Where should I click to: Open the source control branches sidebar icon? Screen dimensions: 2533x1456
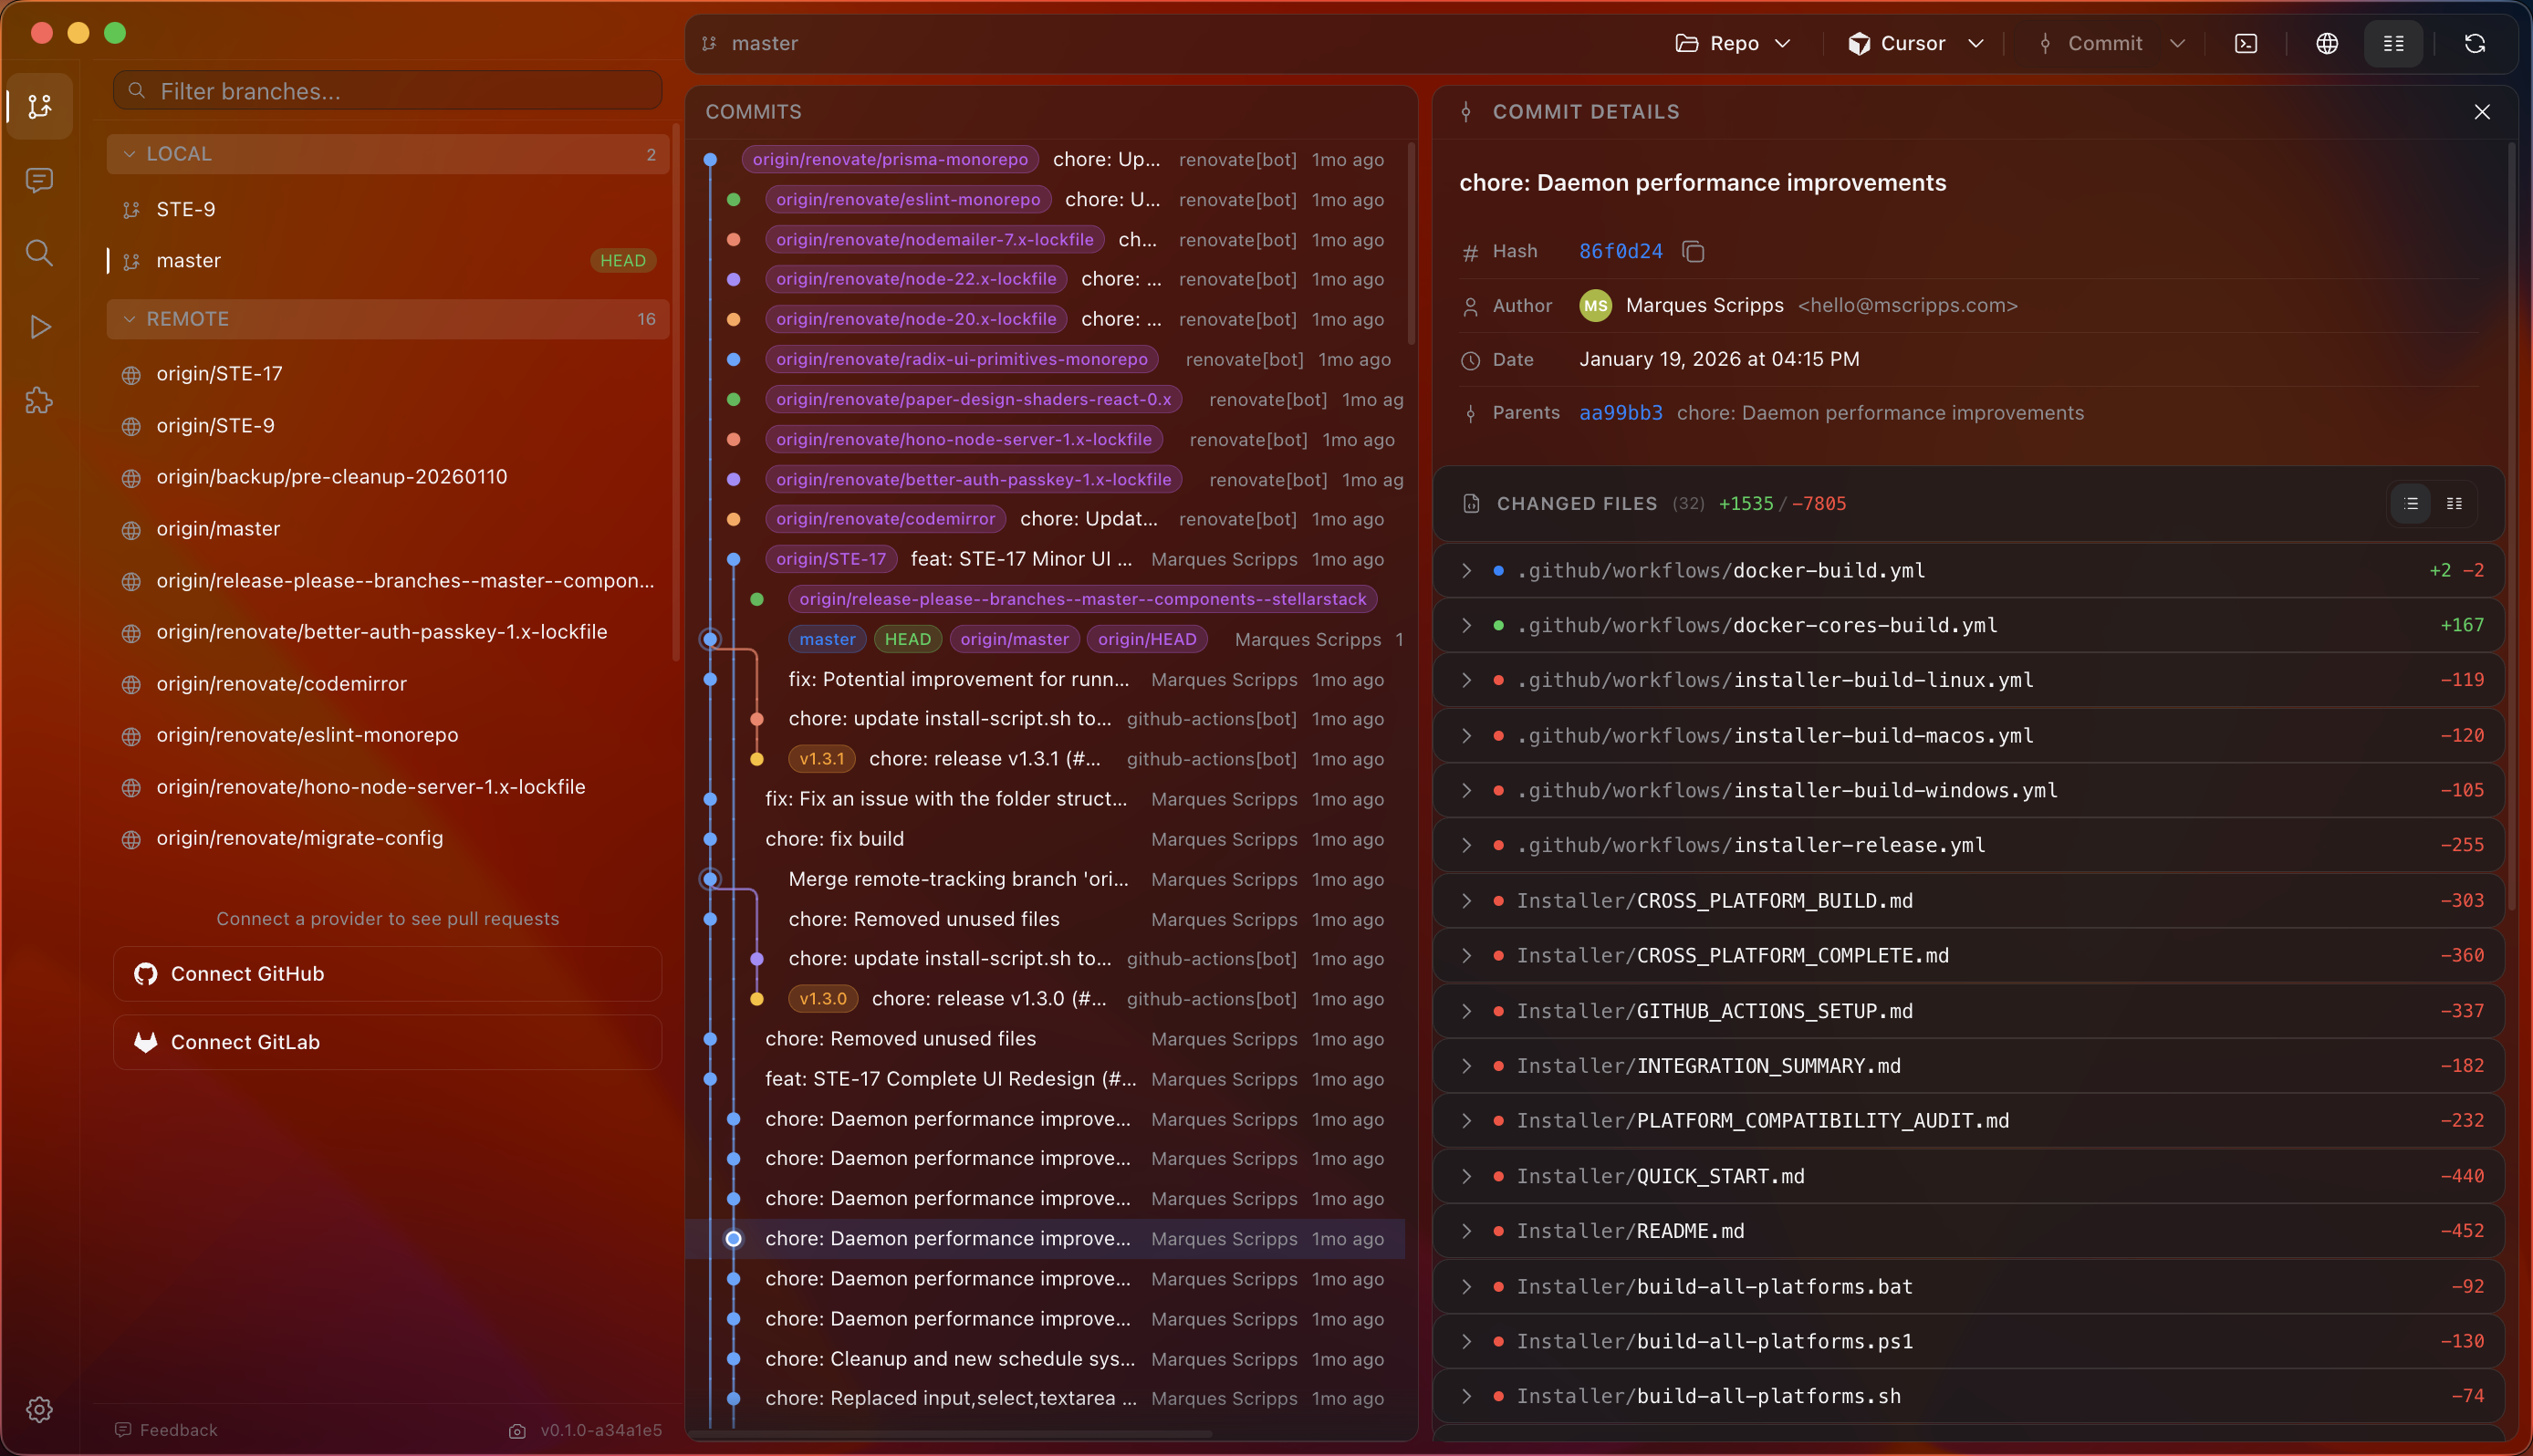[39, 106]
